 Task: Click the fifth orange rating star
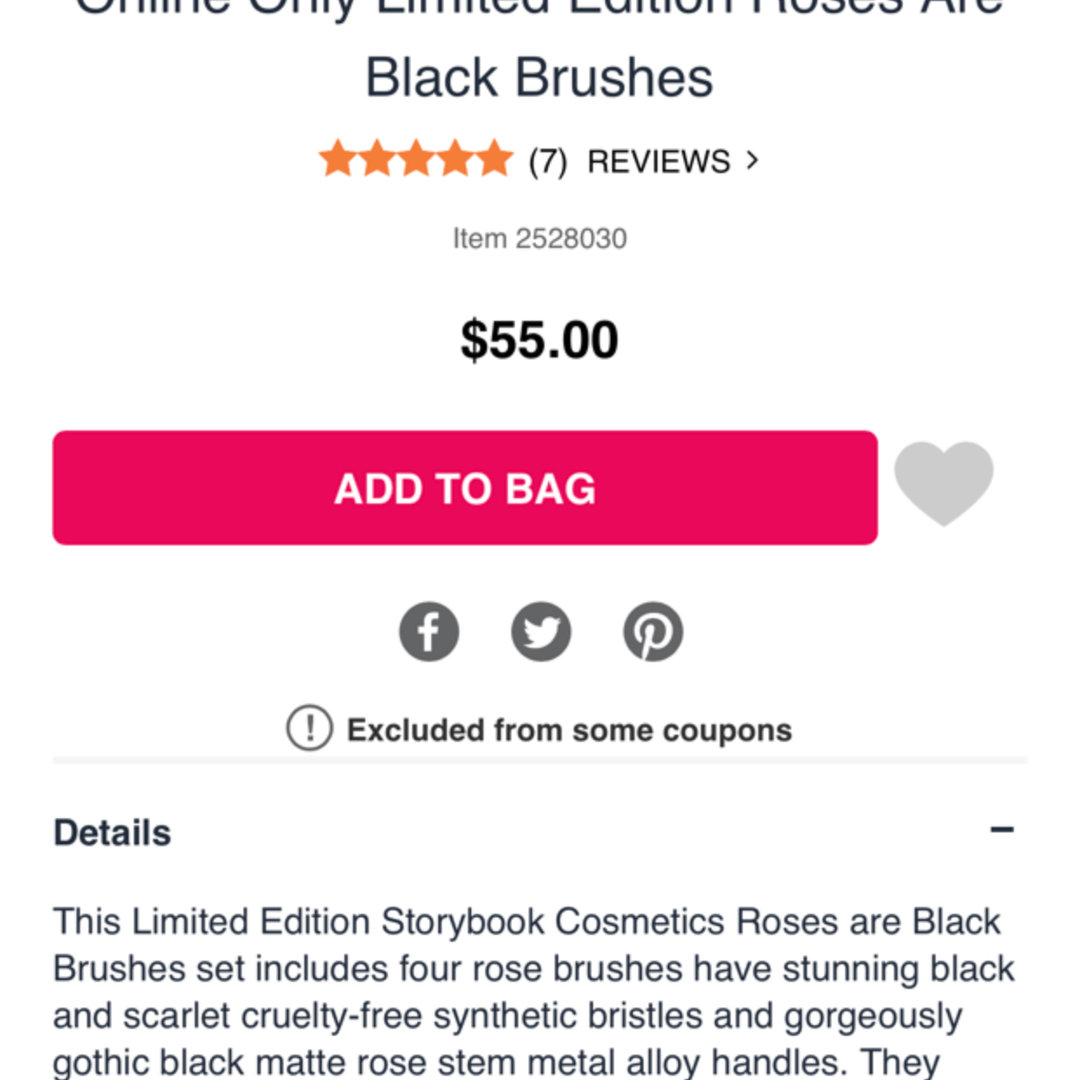494,160
